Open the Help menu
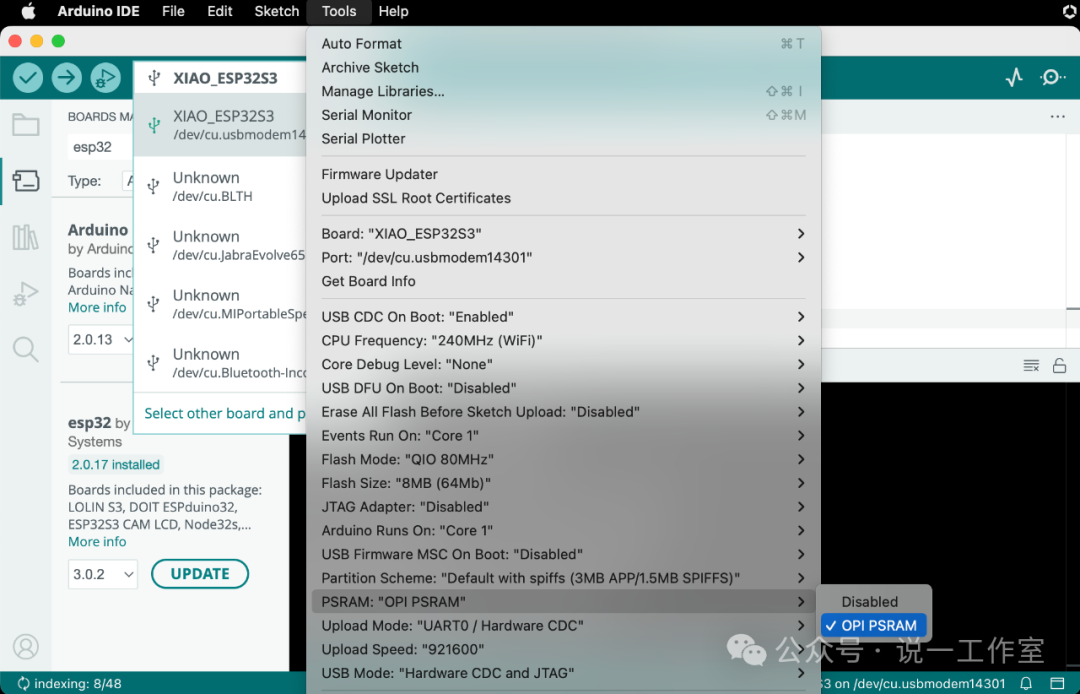1080x694 pixels. [x=393, y=11]
